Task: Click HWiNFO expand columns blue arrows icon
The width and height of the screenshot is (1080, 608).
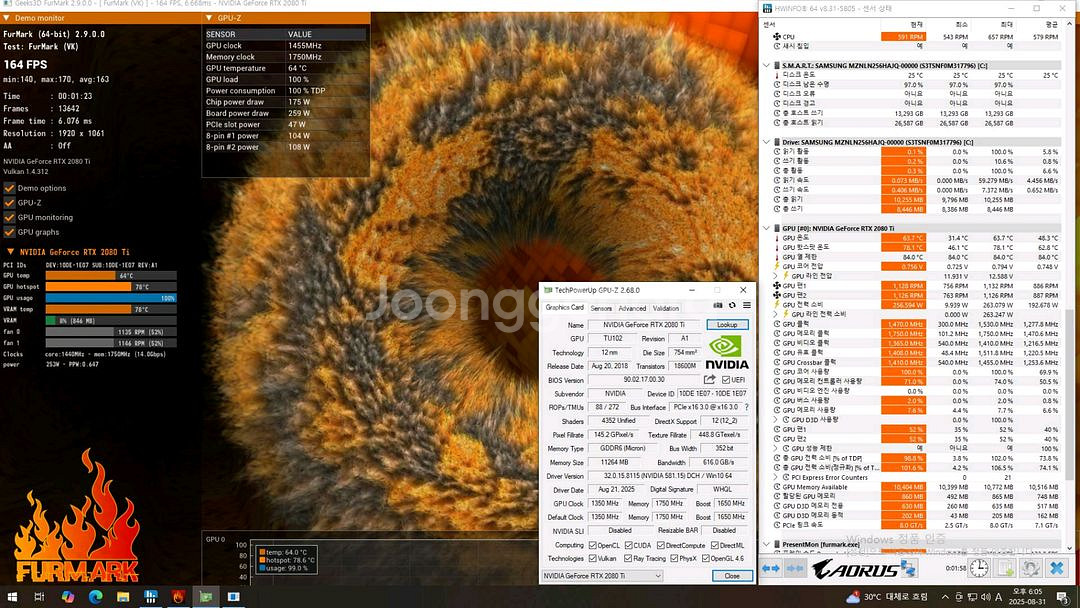Action: coord(771,569)
